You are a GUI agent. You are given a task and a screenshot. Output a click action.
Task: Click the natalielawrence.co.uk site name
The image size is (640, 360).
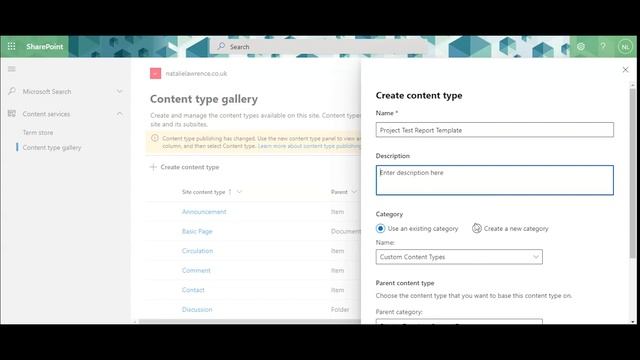[x=196, y=73]
